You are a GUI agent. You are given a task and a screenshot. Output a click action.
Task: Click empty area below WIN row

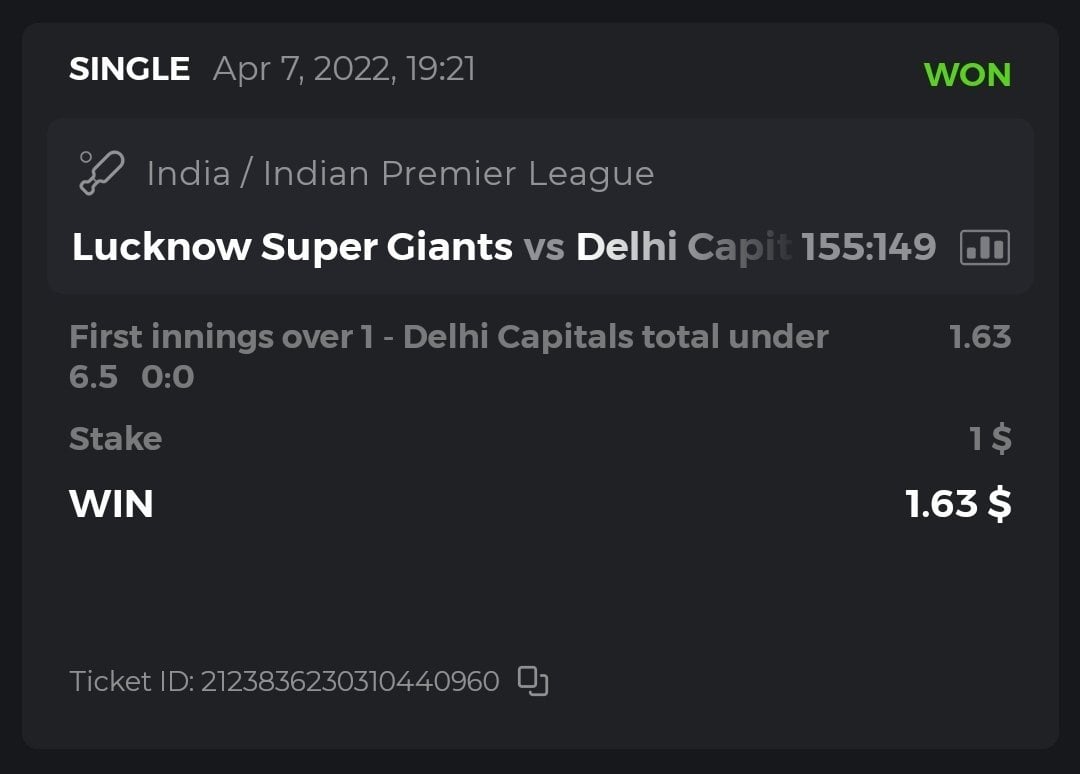pyautogui.click(x=540, y=590)
